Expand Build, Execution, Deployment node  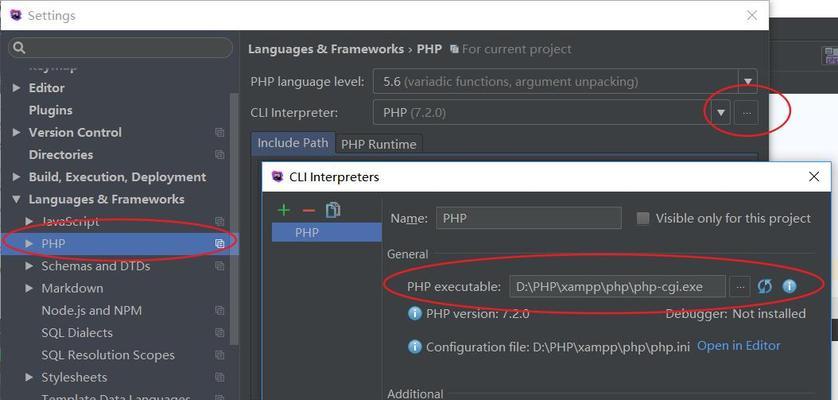17,177
